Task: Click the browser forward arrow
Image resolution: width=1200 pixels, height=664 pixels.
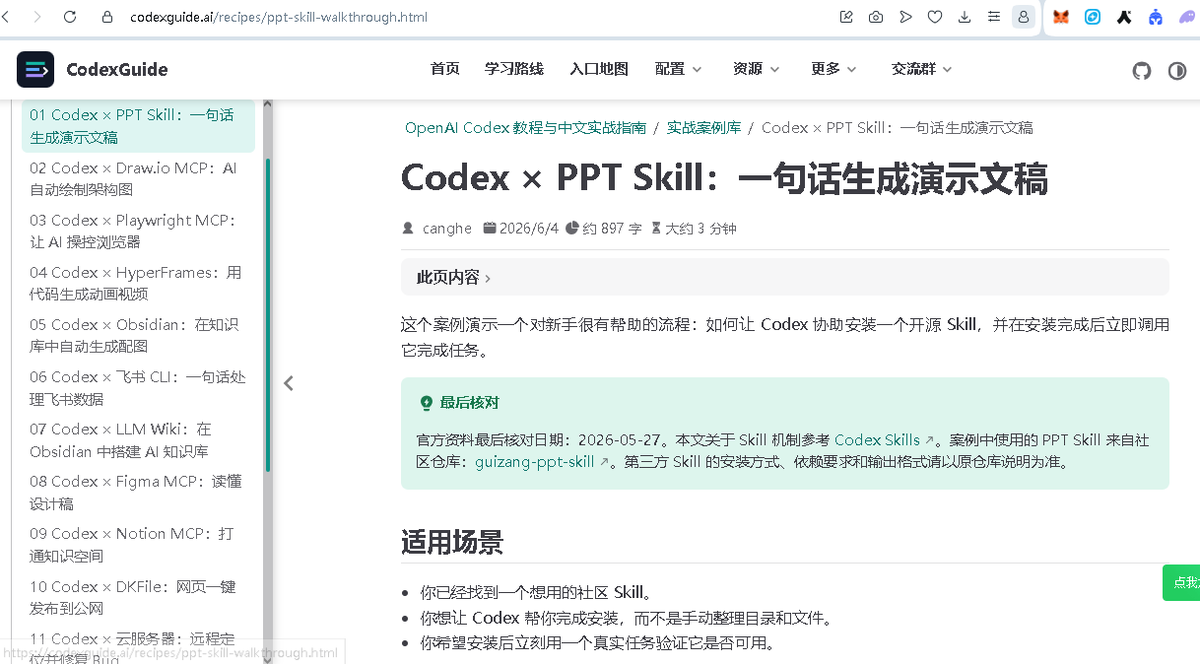Action: [38, 17]
